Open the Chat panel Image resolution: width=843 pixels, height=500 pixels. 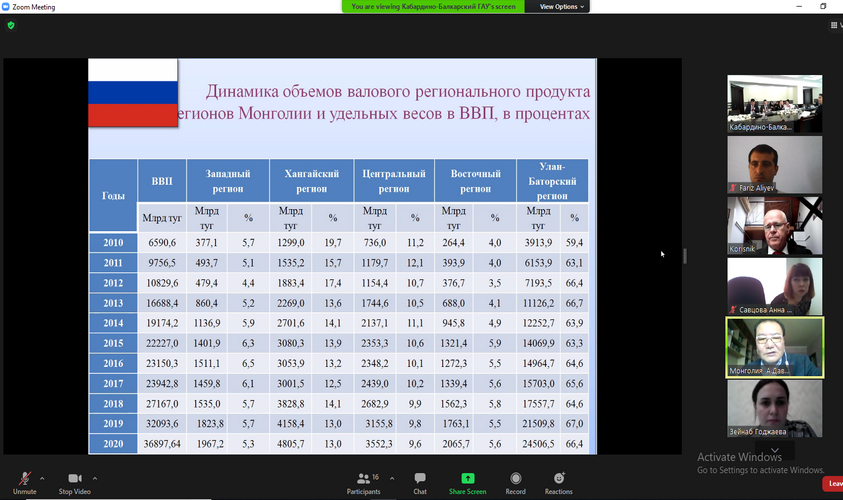pos(420,481)
